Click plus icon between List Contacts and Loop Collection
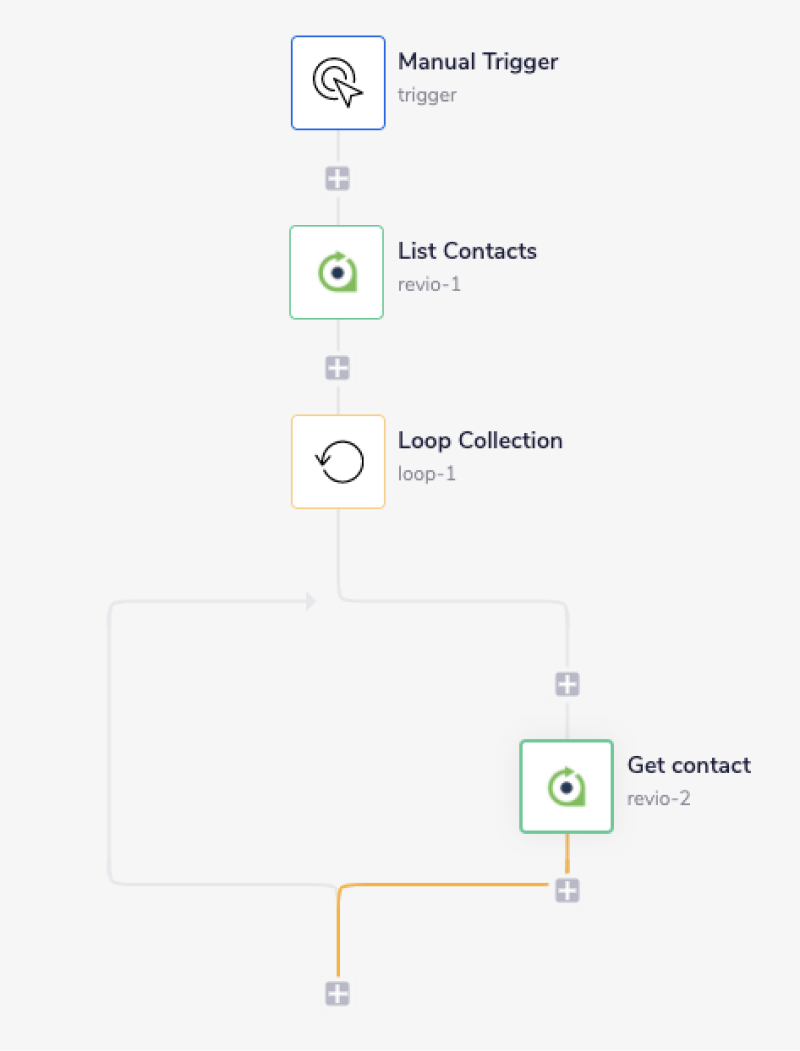 tap(337, 367)
